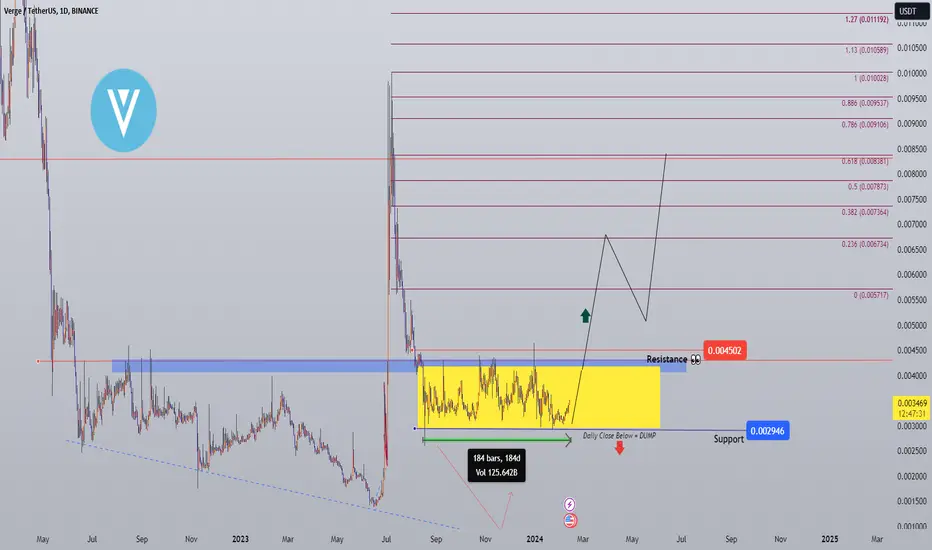Click the 184 bars, 184d measurement box

click(x=496, y=465)
